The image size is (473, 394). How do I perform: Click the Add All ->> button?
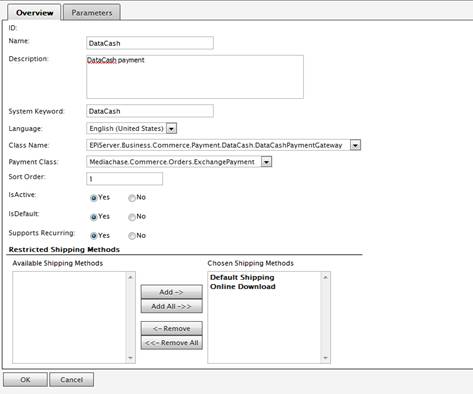pyautogui.click(x=172, y=306)
